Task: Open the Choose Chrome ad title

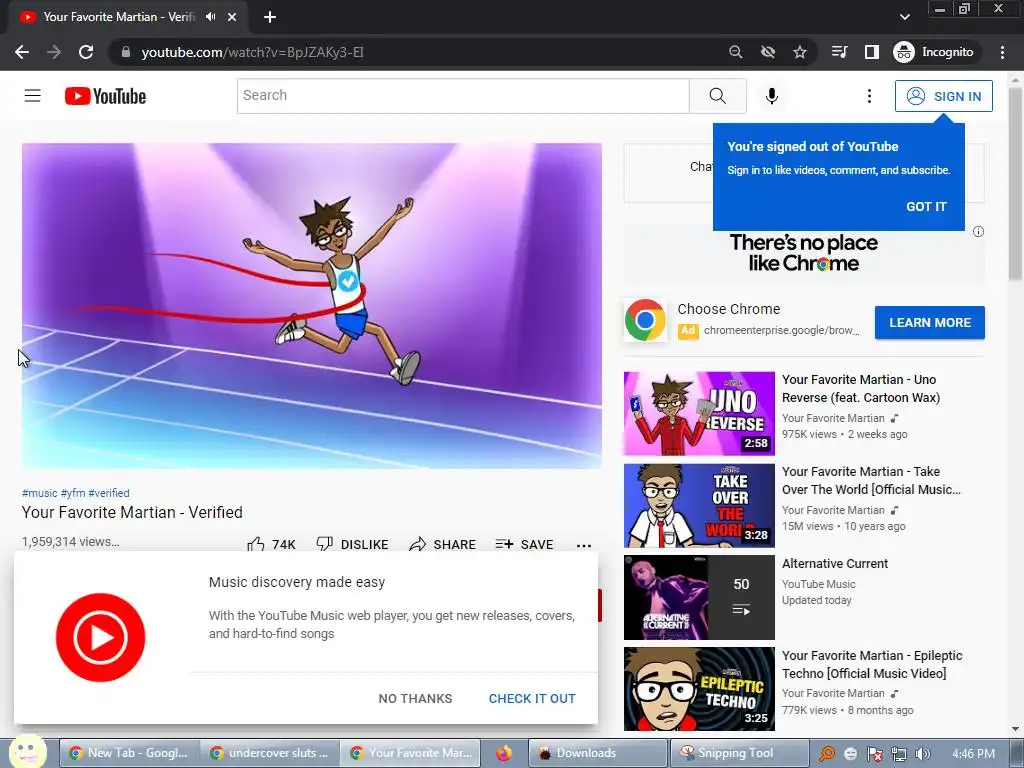Action: coord(729,309)
